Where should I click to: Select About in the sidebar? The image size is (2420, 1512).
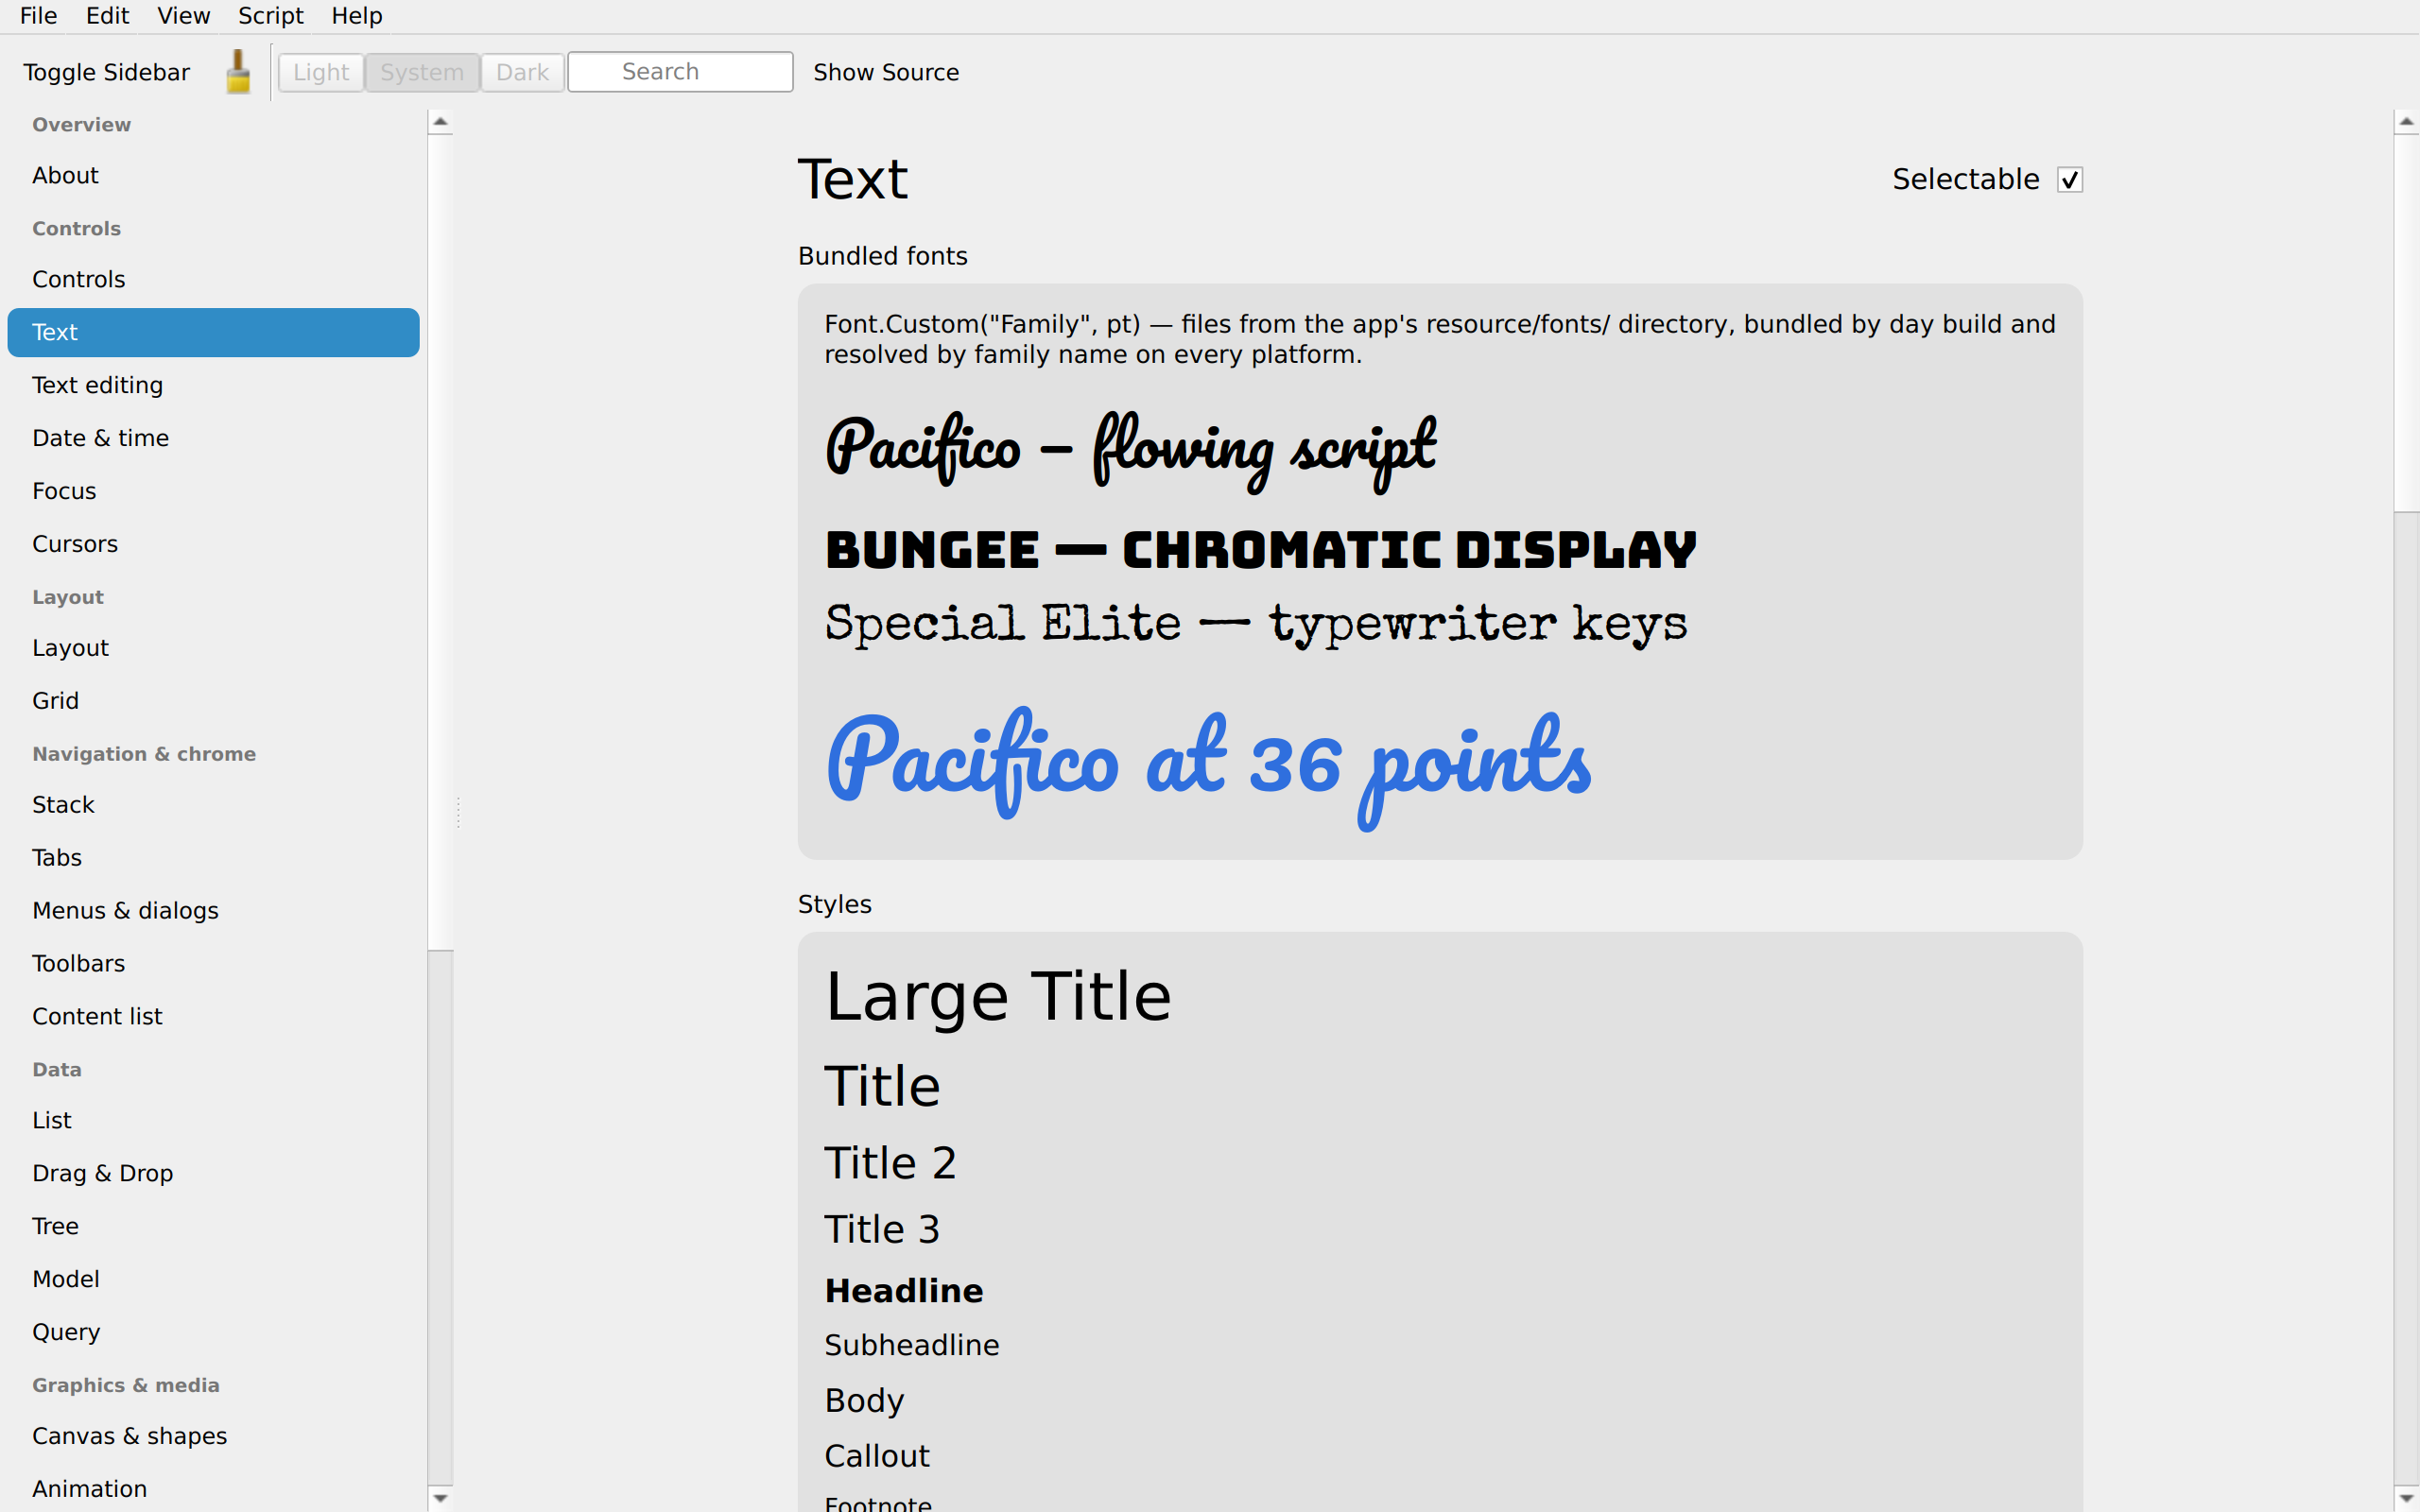[x=213, y=176]
